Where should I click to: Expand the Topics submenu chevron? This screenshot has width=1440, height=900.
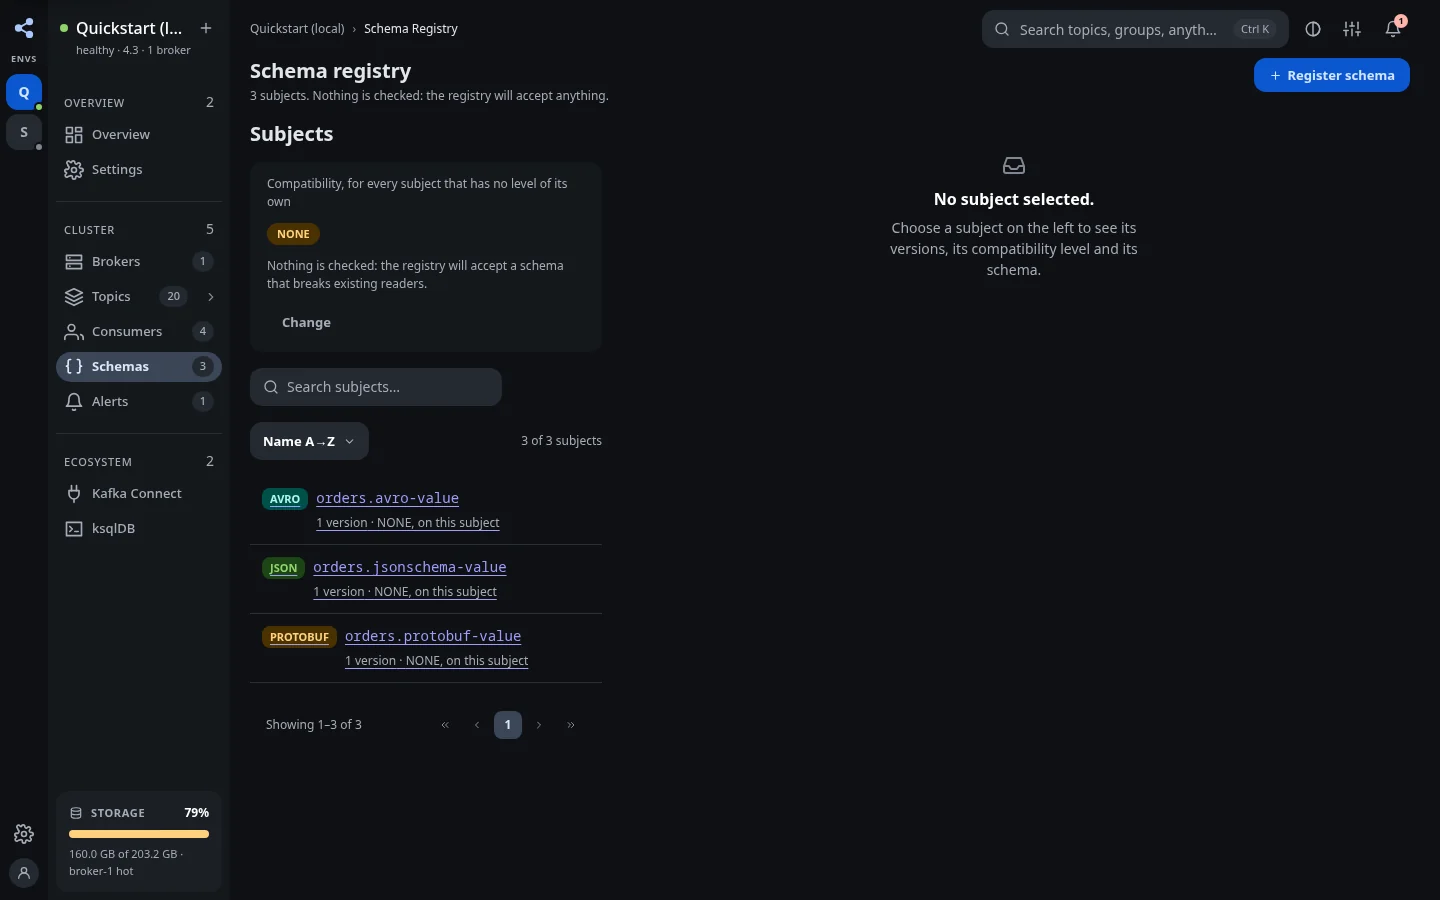pyautogui.click(x=210, y=297)
